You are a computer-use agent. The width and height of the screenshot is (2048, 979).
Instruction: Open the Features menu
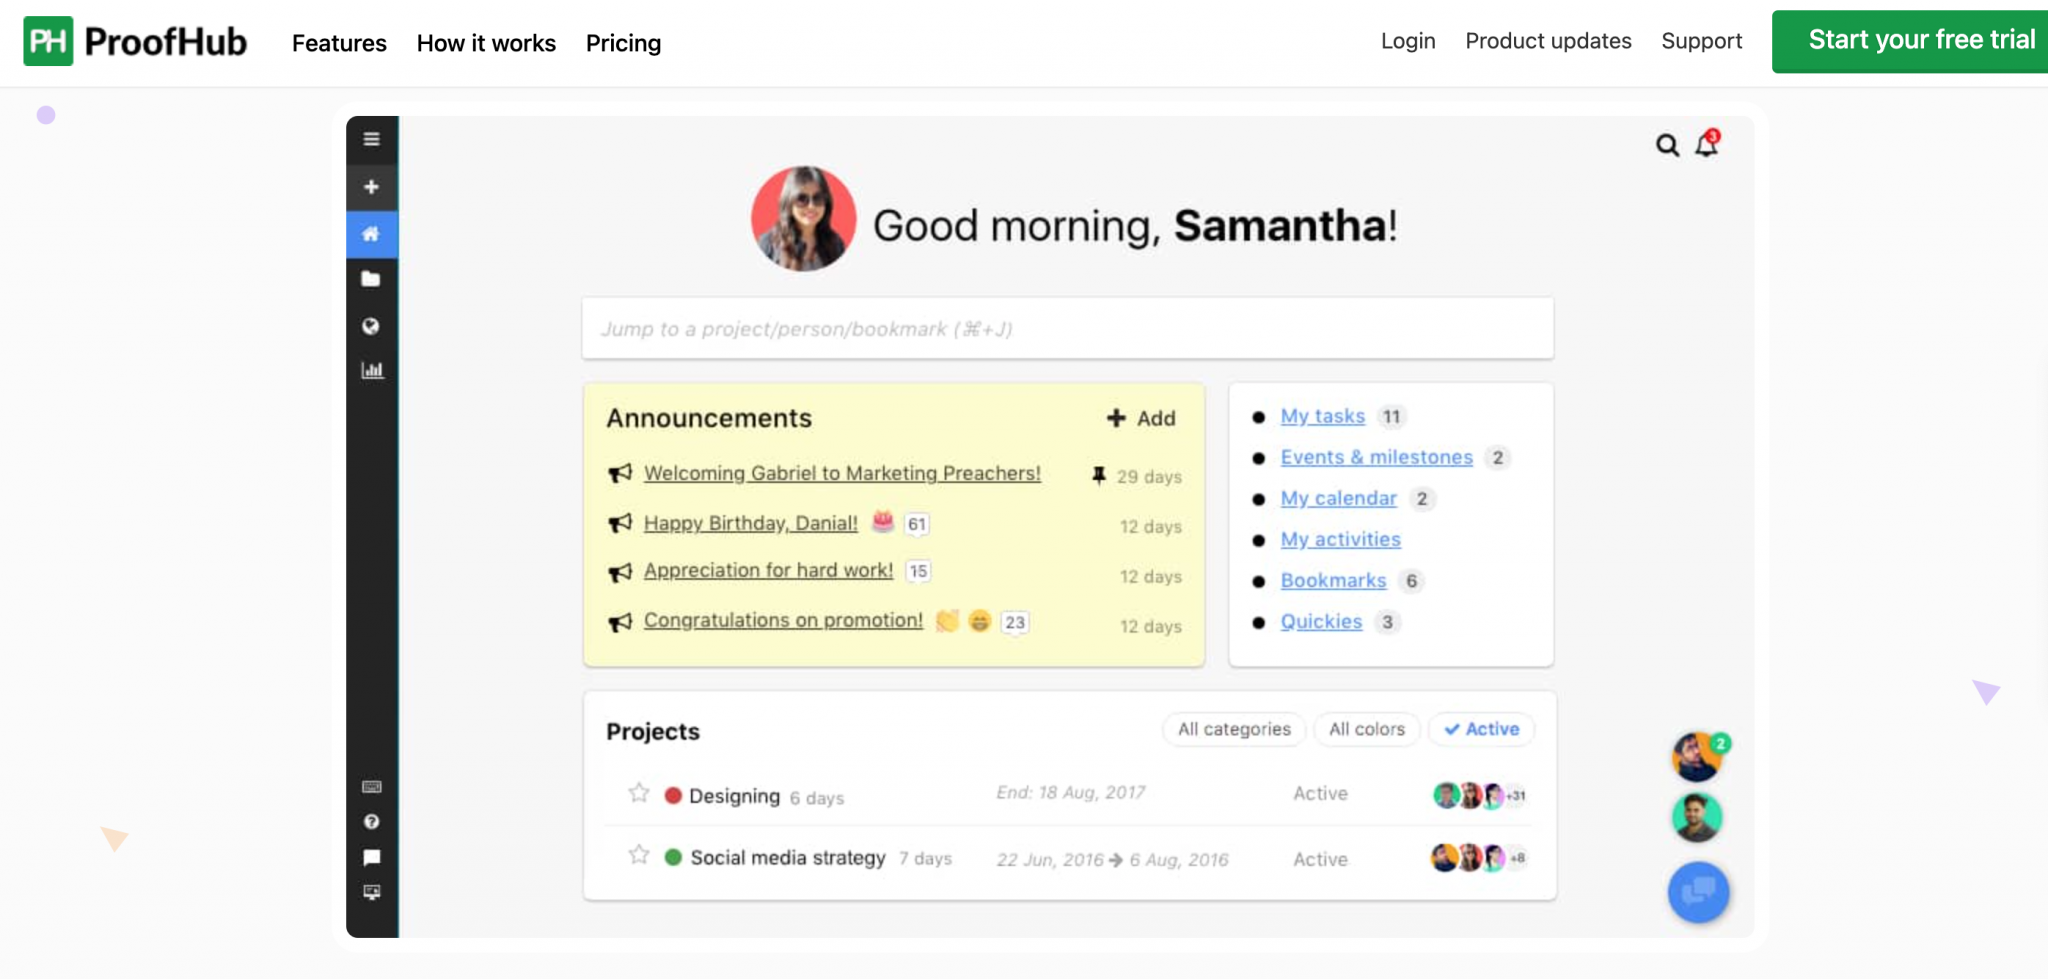coord(339,43)
